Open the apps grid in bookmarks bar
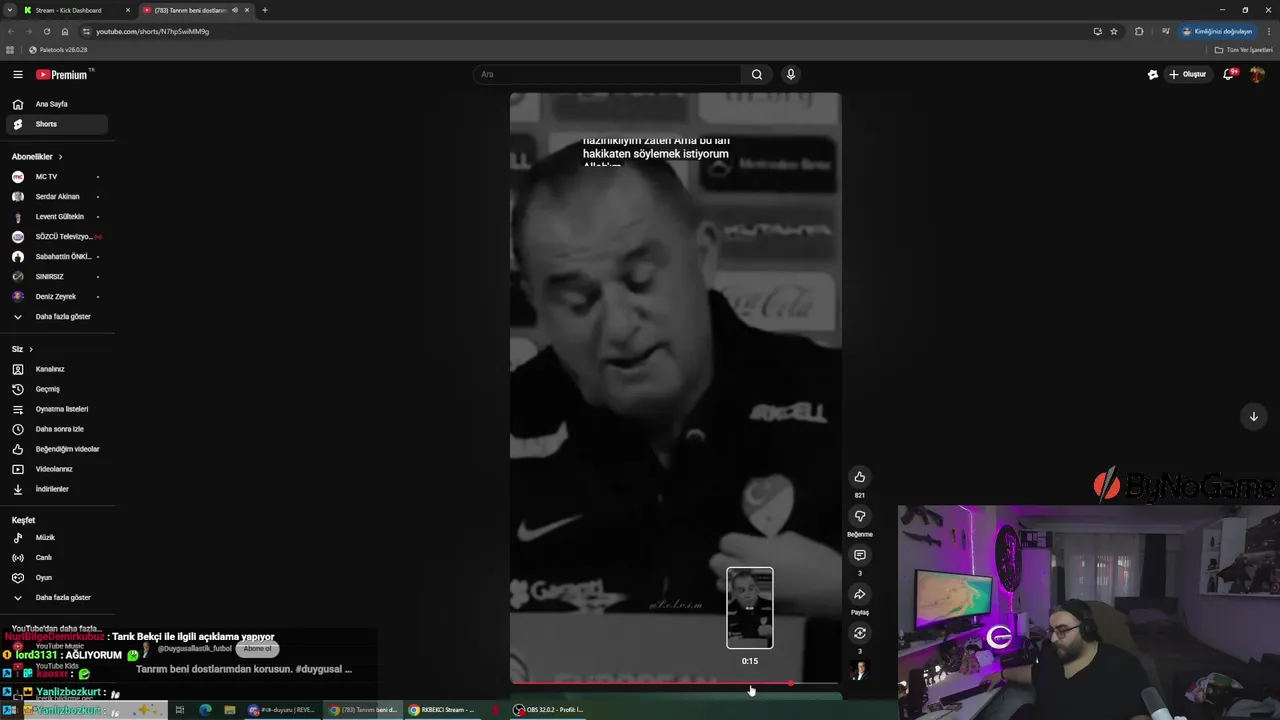1280x720 pixels. [10, 50]
